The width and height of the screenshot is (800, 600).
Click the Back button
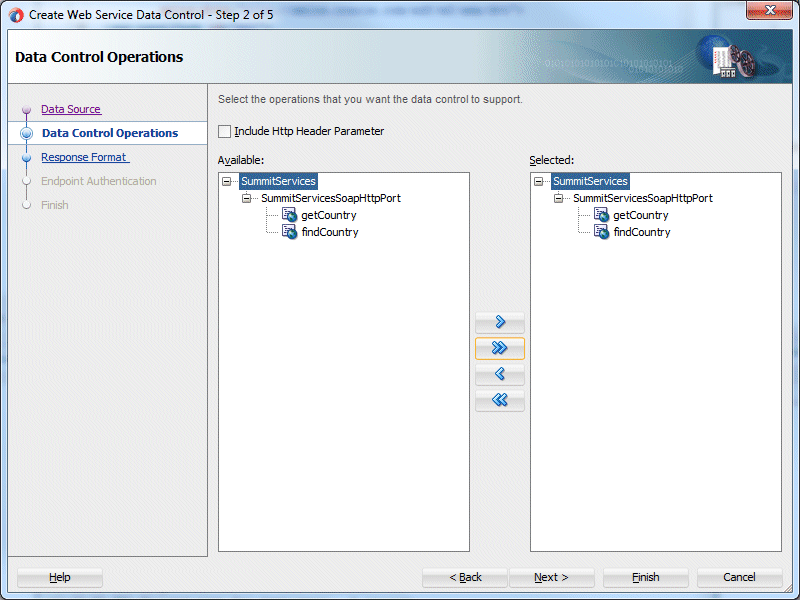465,577
